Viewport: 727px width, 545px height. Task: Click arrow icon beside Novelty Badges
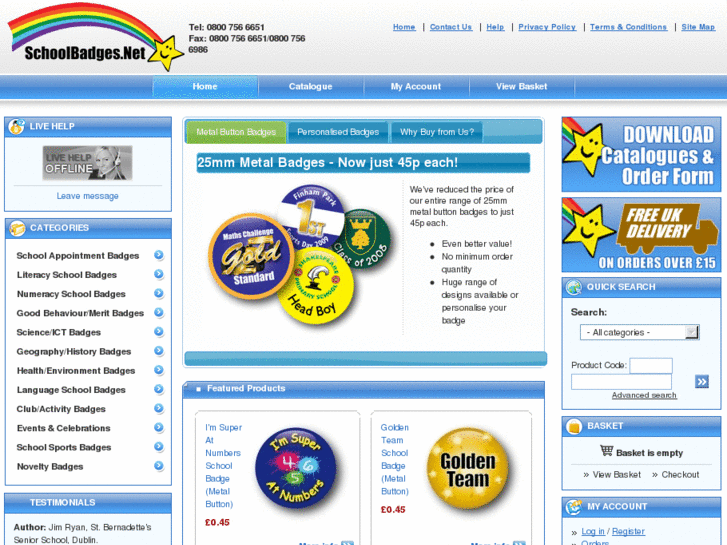coord(159,466)
